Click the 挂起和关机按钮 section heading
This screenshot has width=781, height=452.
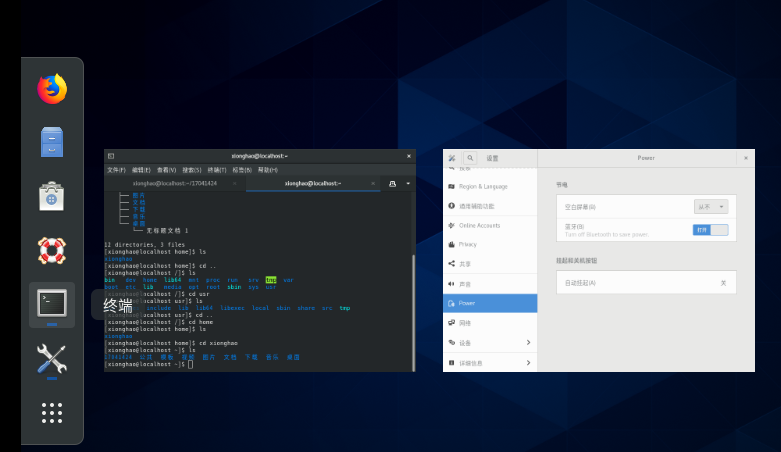pos(576,261)
